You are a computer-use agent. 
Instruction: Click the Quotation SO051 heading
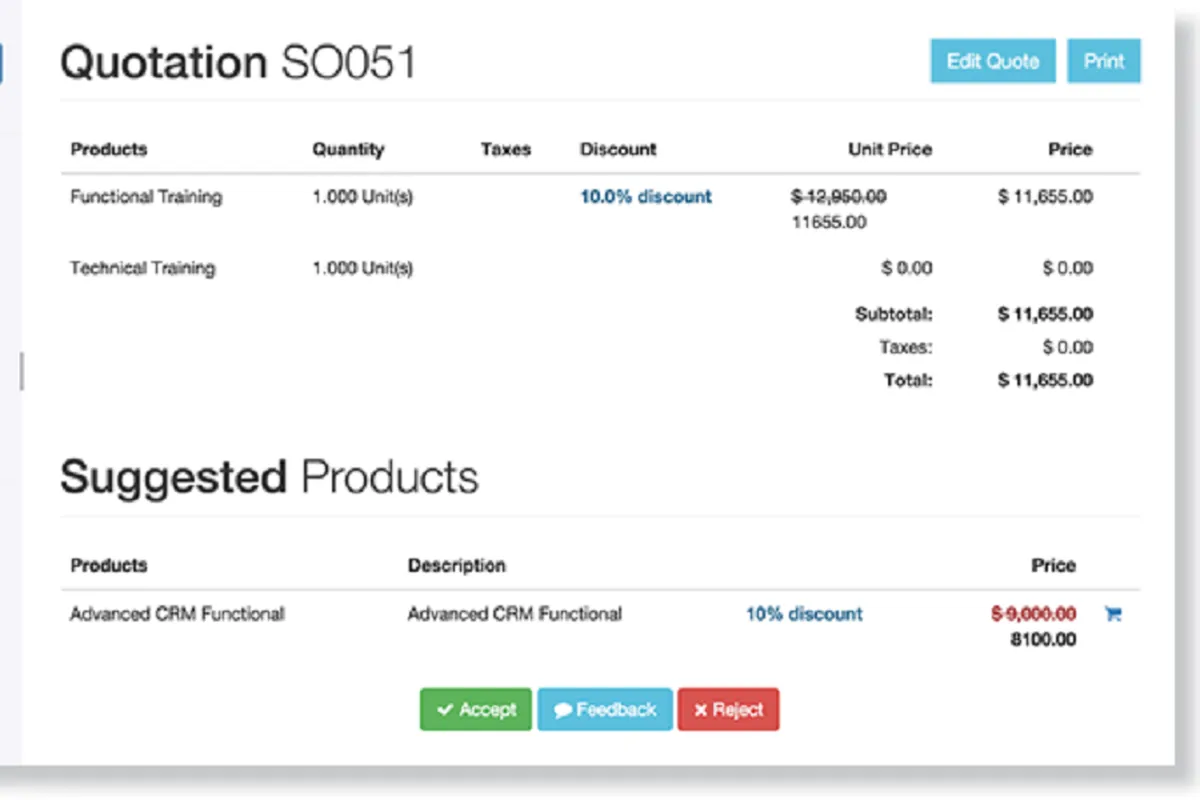pos(238,63)
